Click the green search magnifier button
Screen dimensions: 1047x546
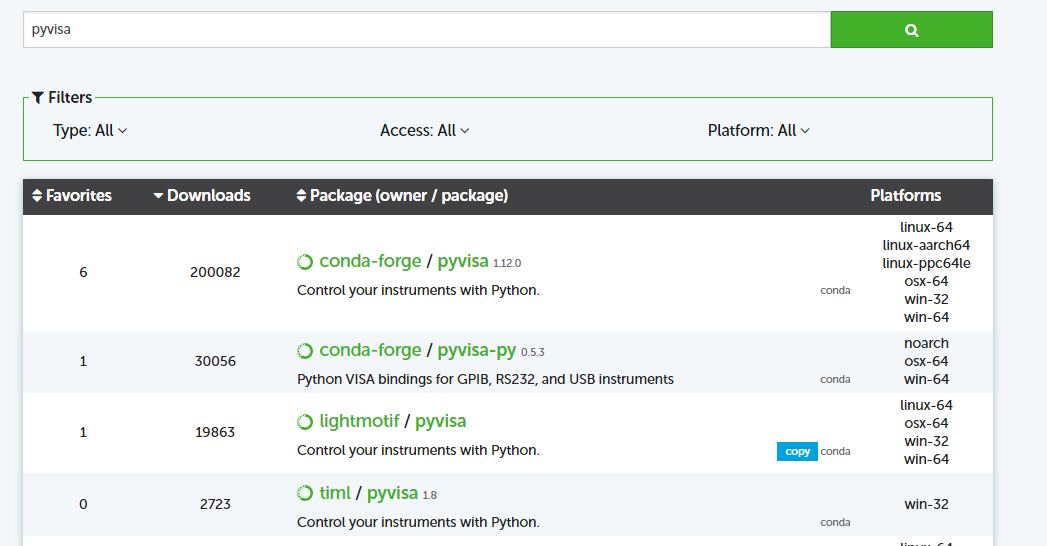(911, 29)
